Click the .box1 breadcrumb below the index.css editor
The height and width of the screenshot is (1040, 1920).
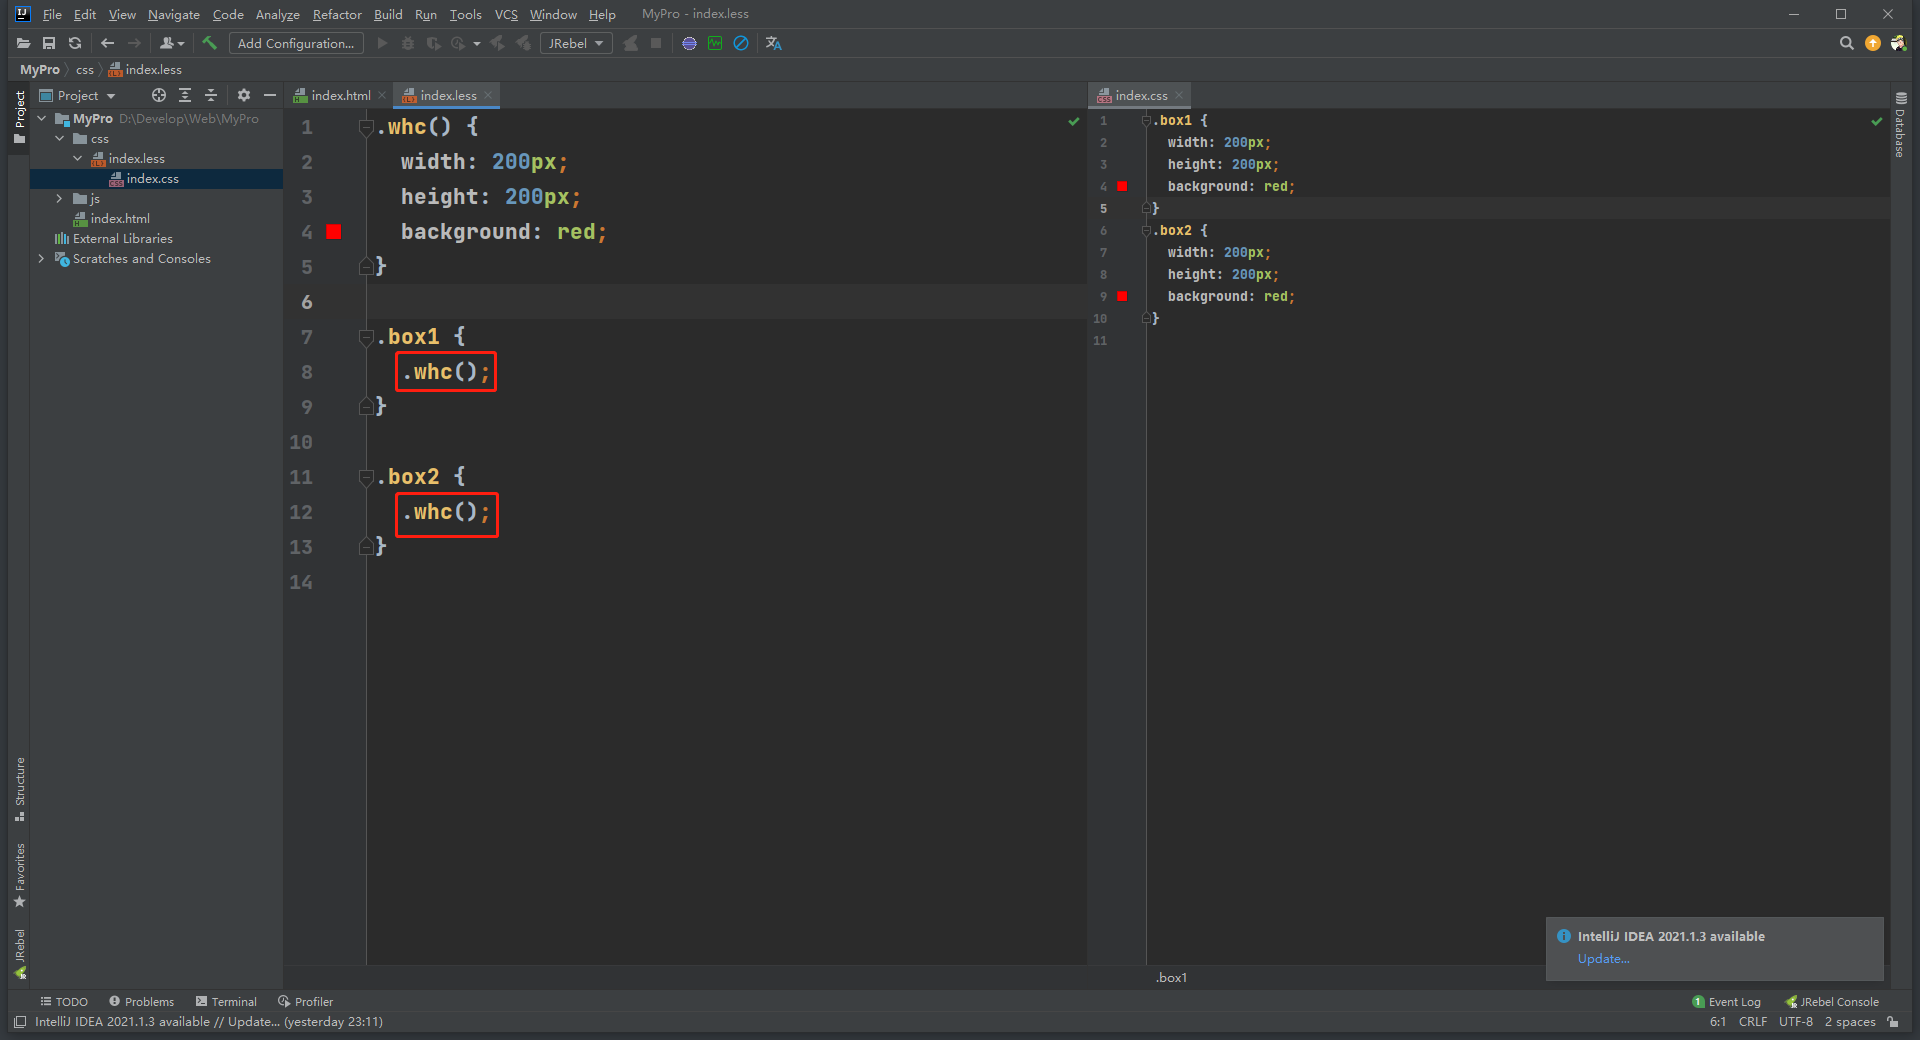coord(1171,978)
